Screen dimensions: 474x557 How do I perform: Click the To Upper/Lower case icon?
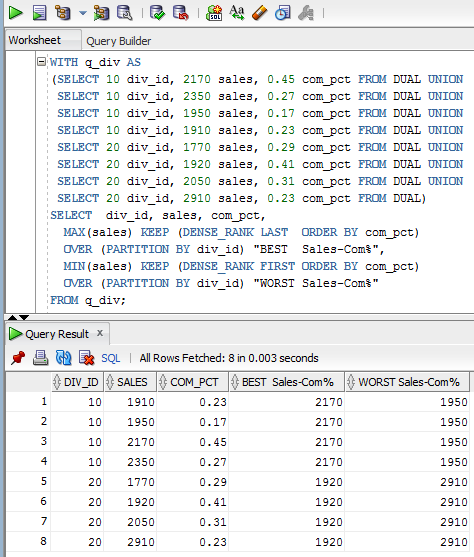click(237, 13)
